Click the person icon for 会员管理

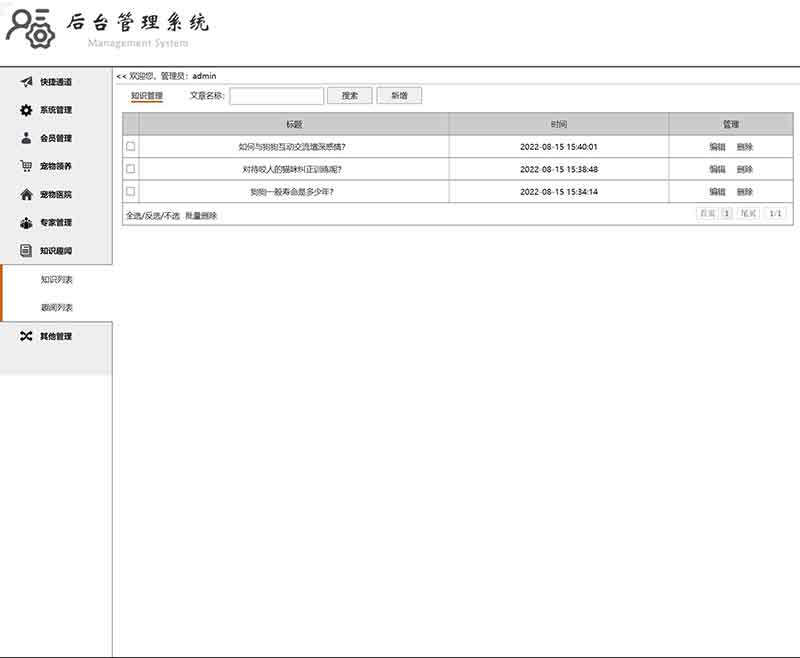coord(27,138)
